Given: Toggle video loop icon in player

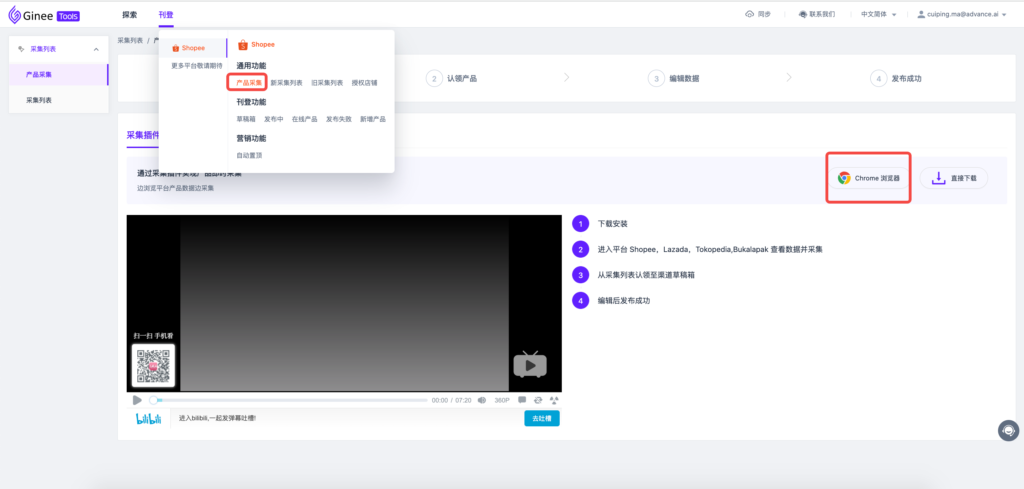Looking at the screenshot, I should click(x=537, y=400).
